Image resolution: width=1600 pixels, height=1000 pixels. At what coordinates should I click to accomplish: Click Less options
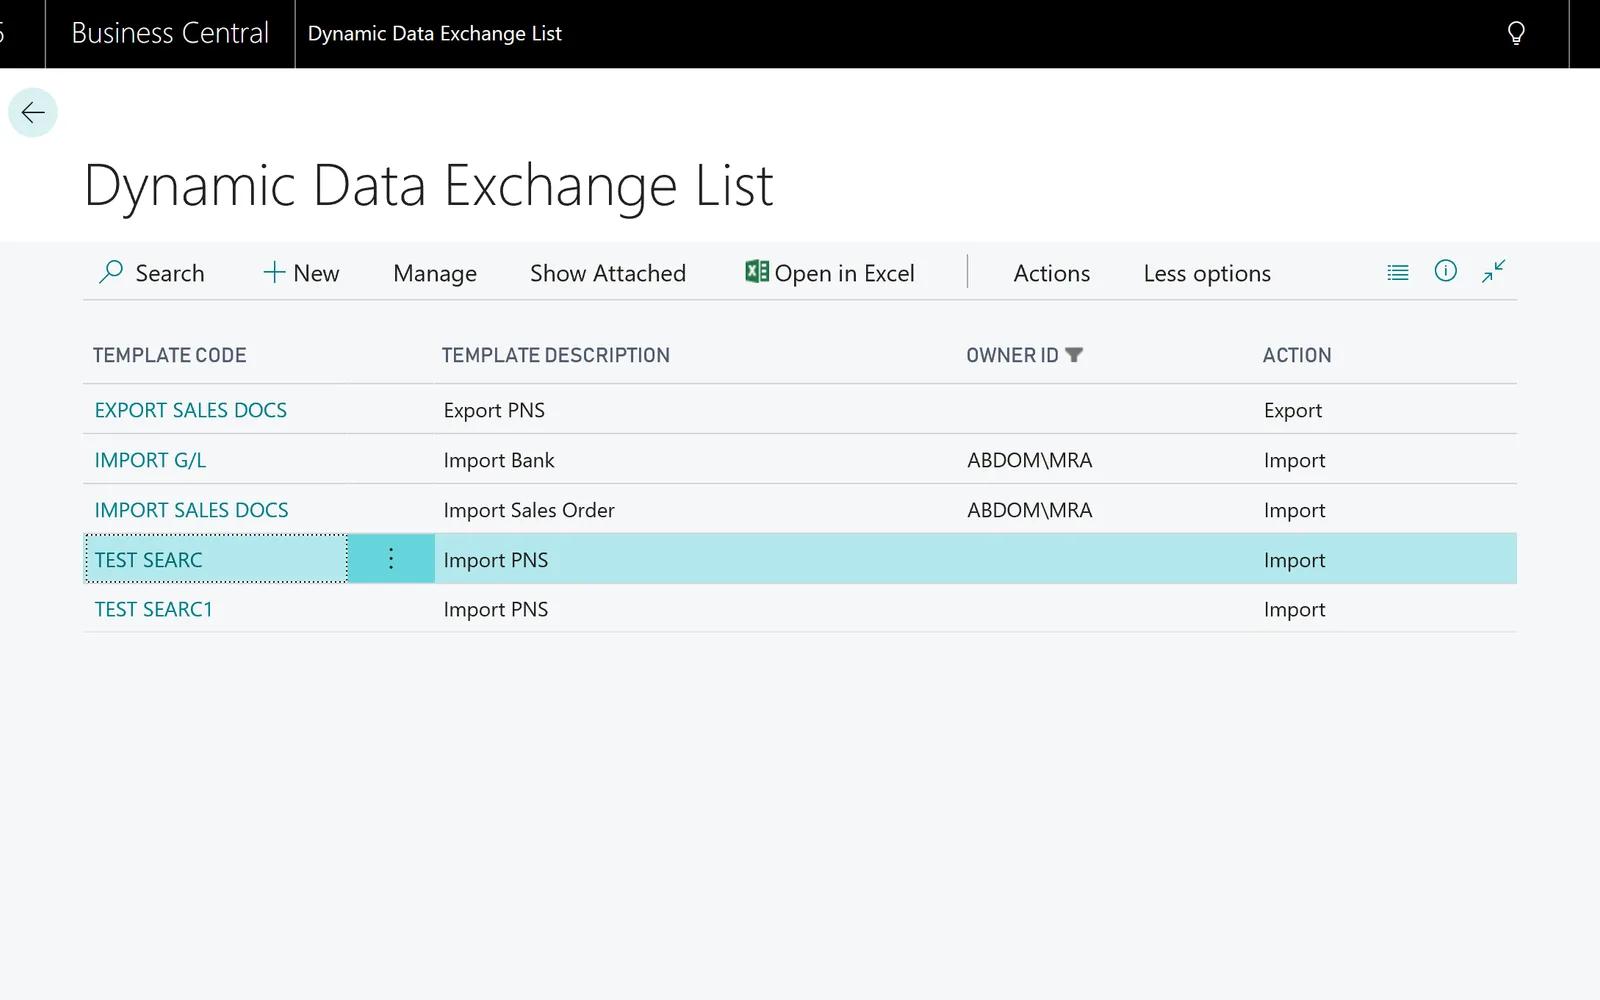[1207, 273]
